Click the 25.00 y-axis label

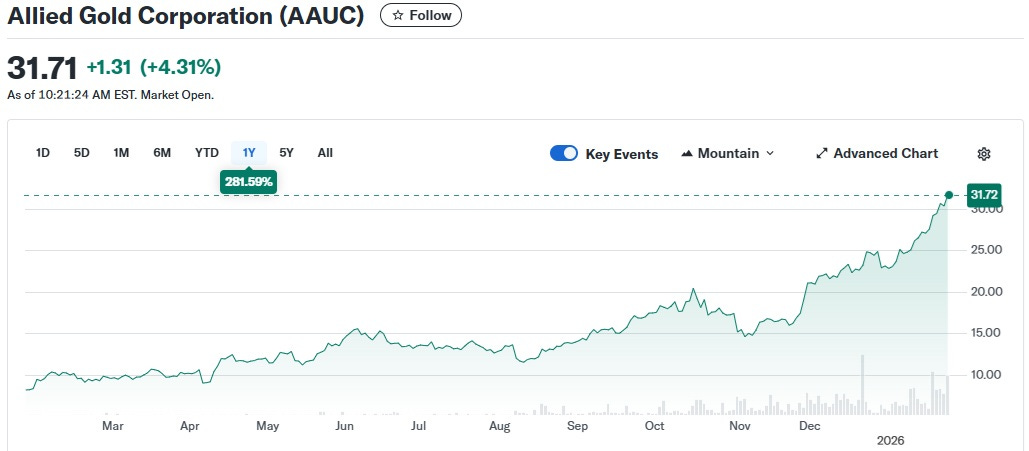[x=985, y=250]
